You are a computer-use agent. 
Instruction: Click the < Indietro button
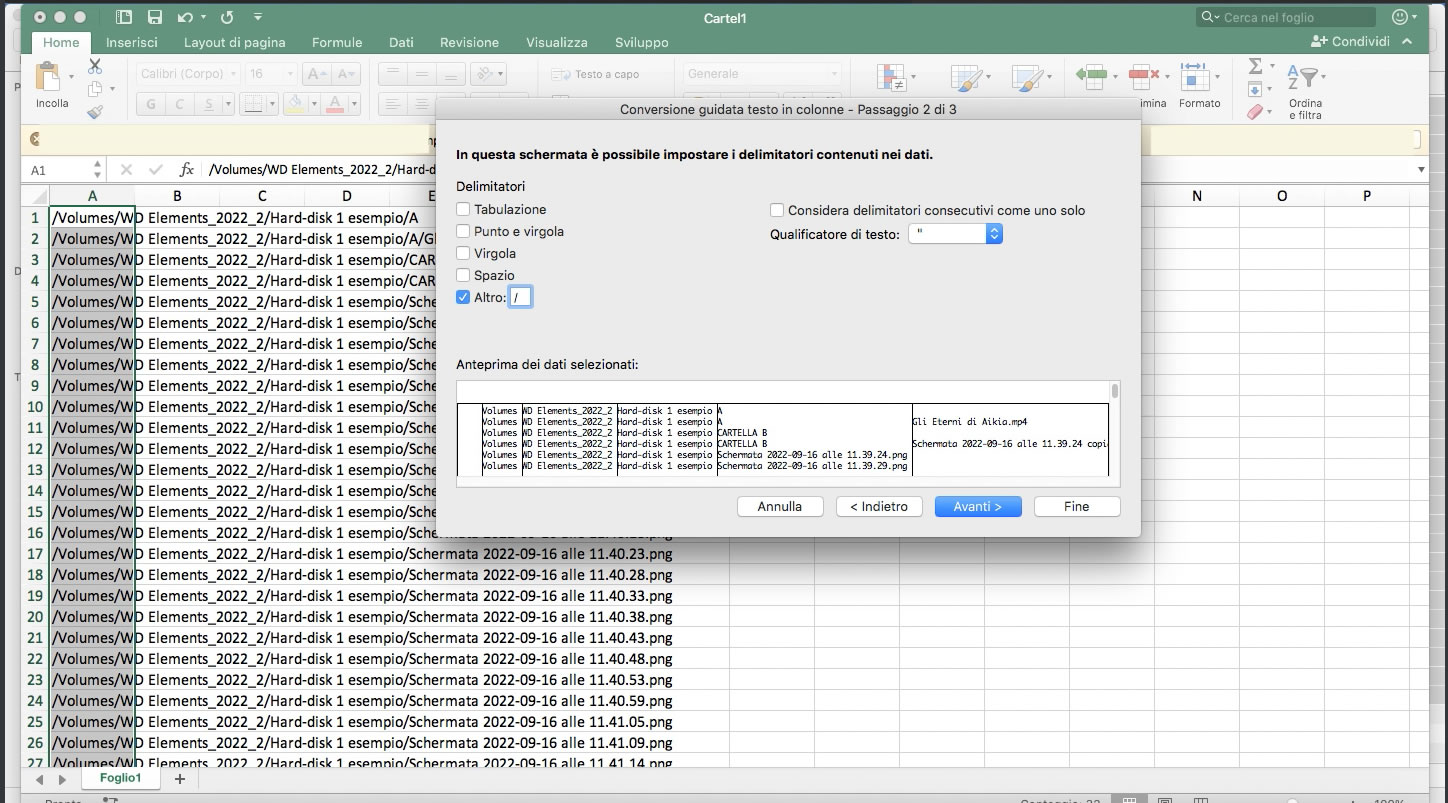point(879,506)
